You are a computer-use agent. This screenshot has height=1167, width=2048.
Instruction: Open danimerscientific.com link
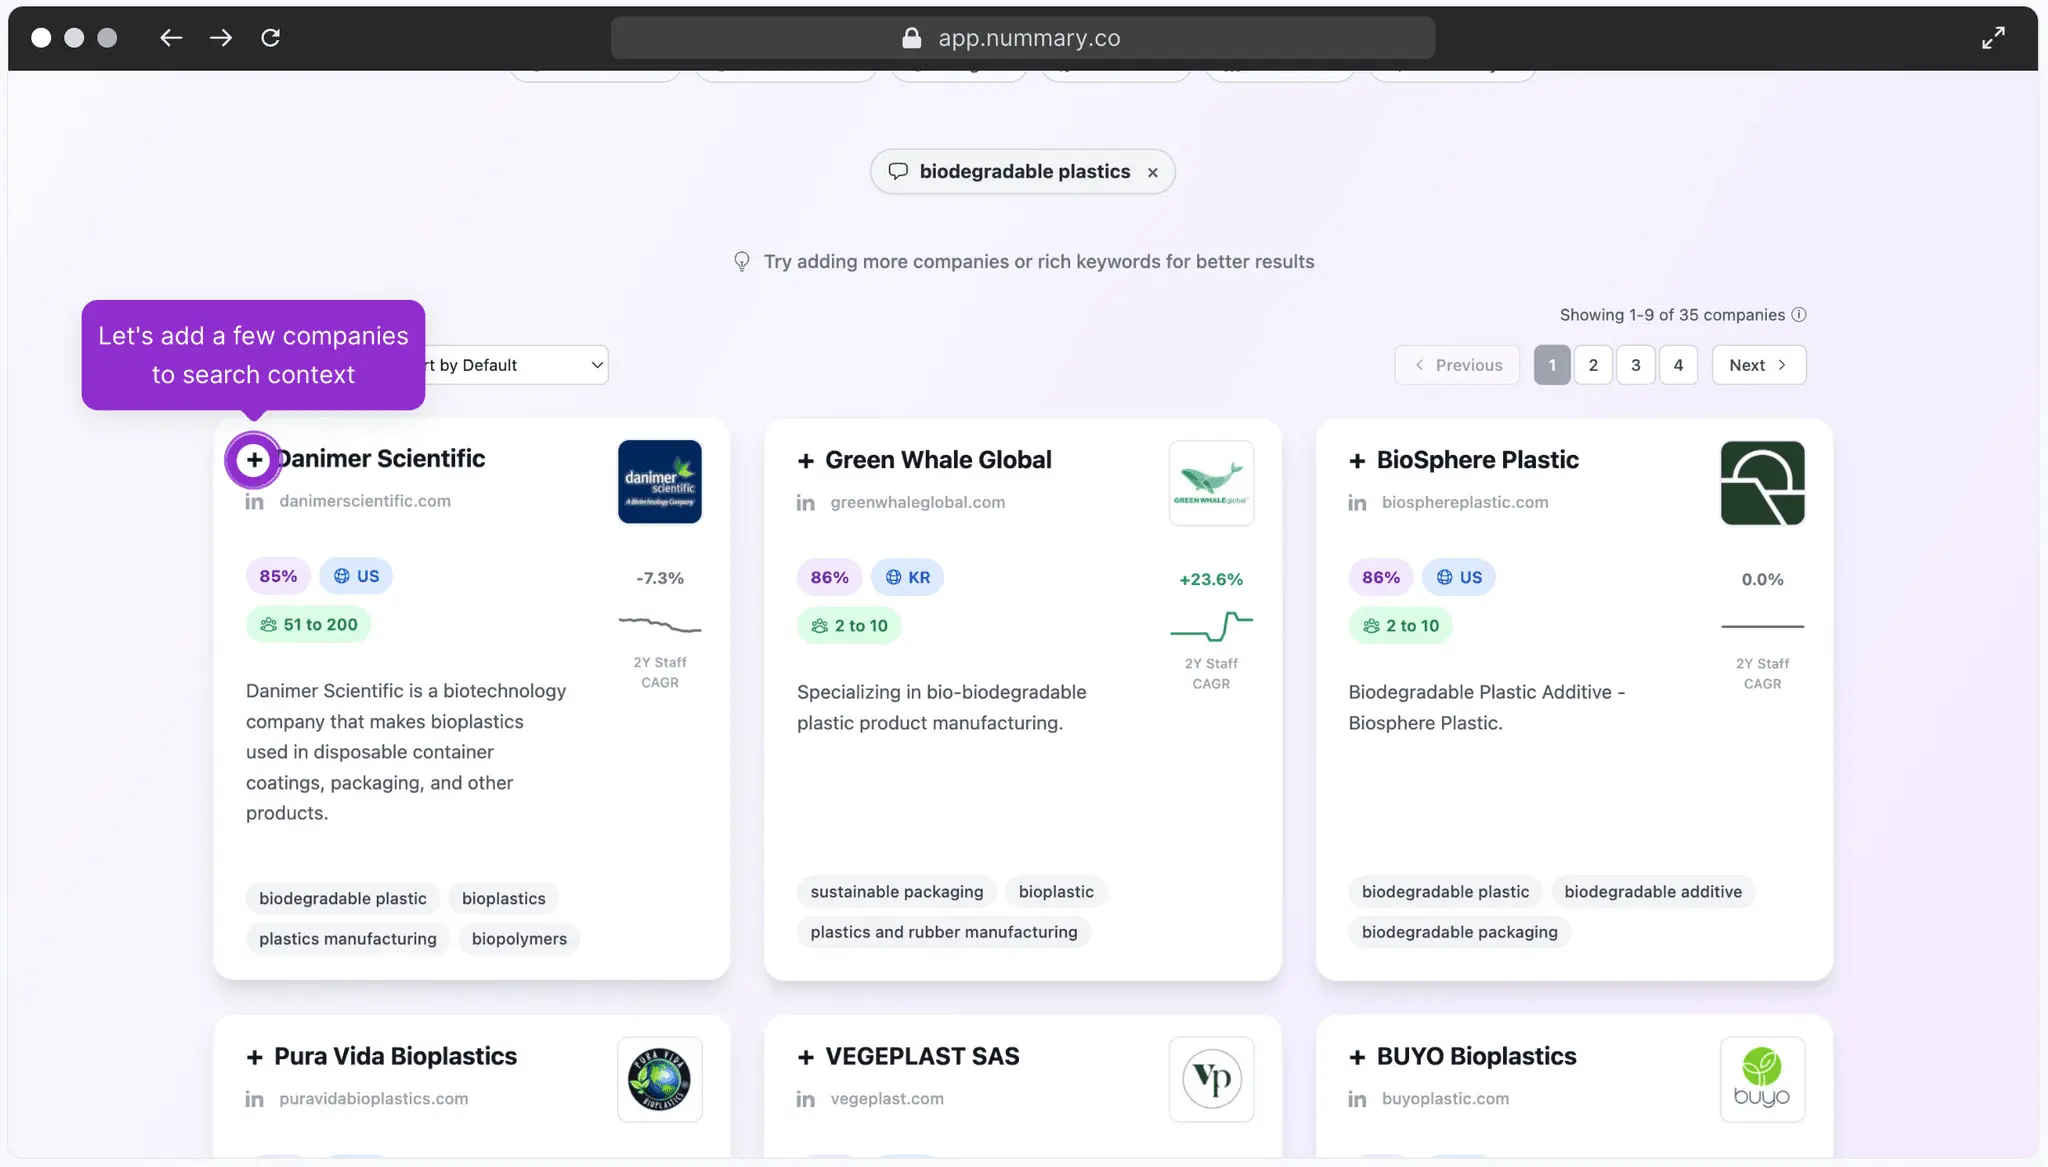[365, 501]
